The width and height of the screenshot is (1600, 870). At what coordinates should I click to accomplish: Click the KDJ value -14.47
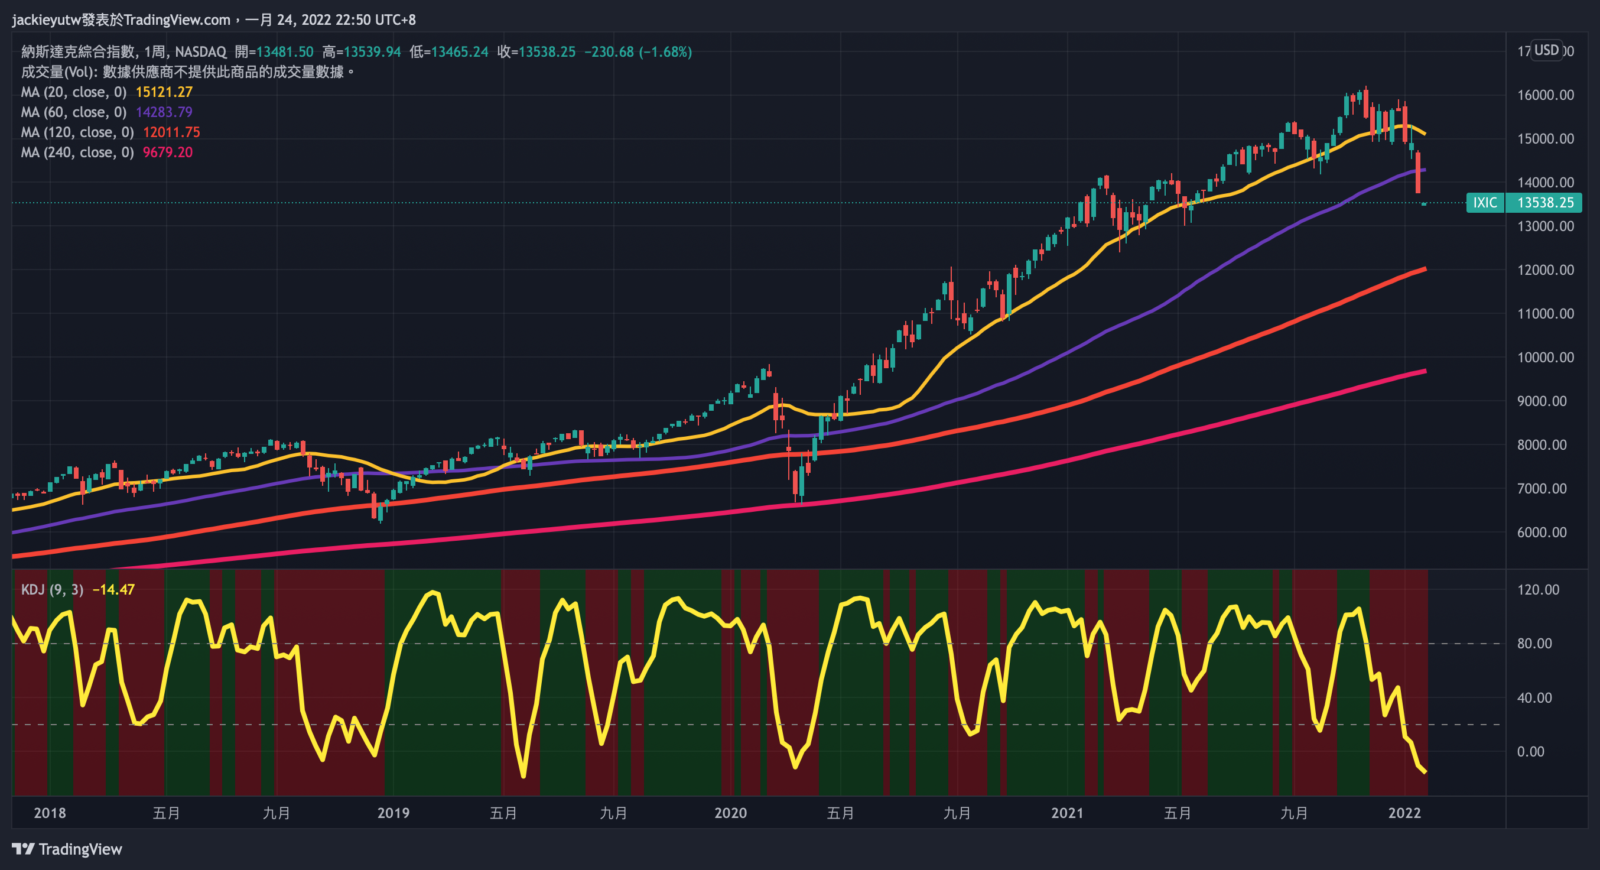click(x=113, y=590)
